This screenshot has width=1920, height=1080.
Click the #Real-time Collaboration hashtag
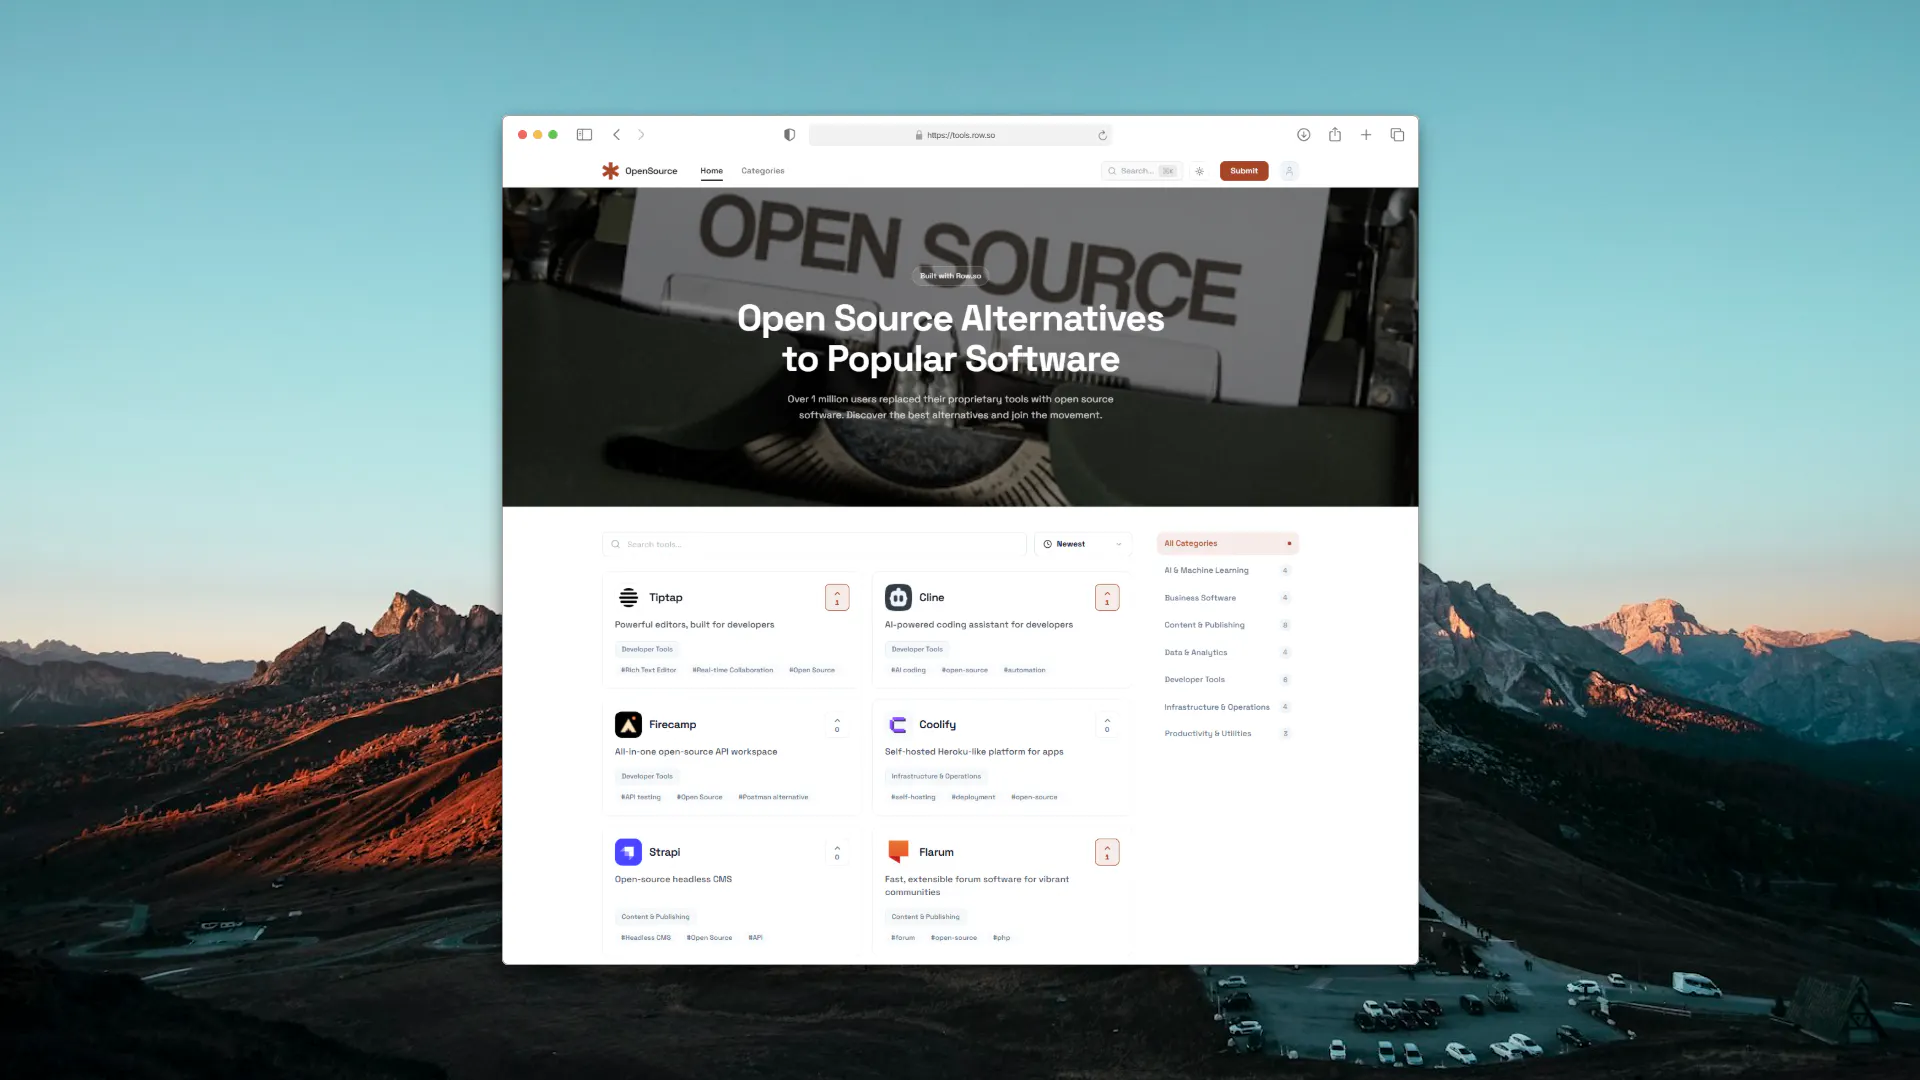tap(732, 671)
